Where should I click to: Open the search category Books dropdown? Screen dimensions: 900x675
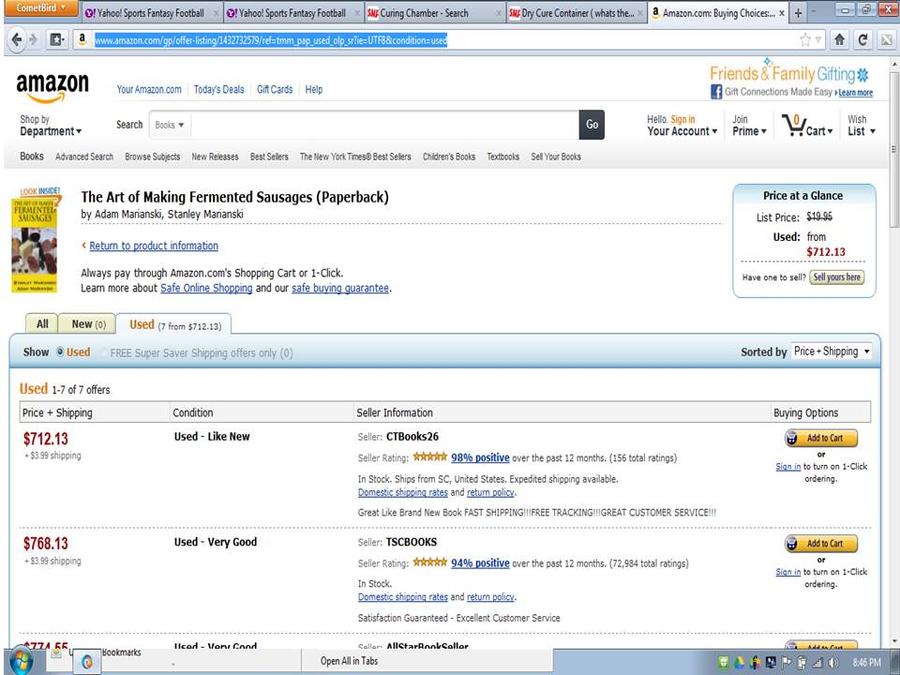click(x=167, y=125)
